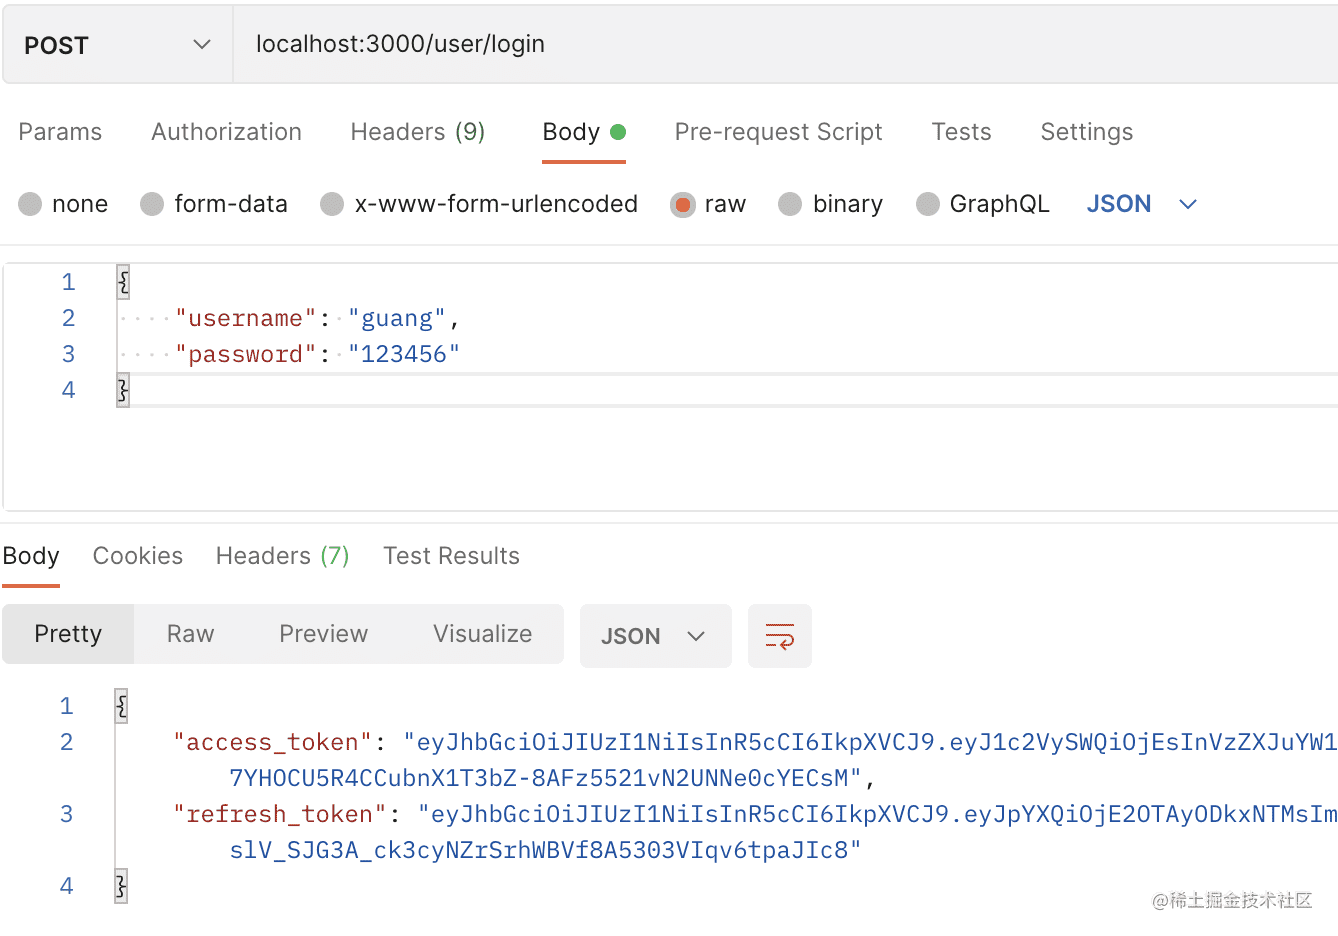Select the raw body radio button
The width and height of the screenshot is (1338, 936).
click(683, 204)
